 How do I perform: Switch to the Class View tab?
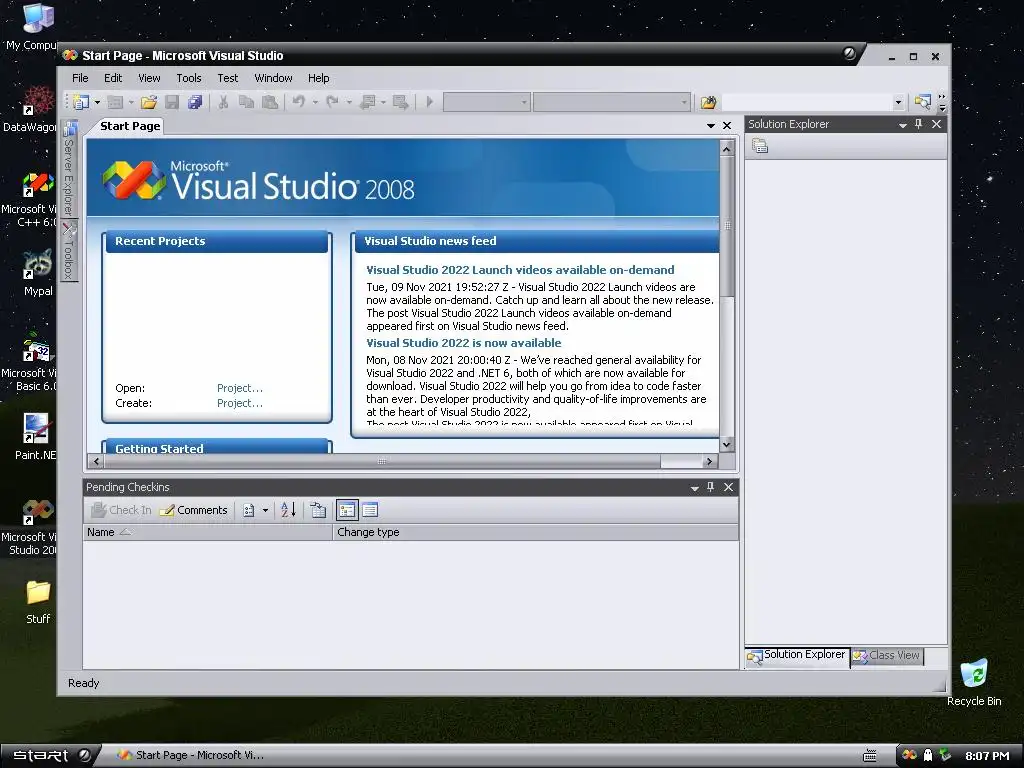click(x=887, y=655)
